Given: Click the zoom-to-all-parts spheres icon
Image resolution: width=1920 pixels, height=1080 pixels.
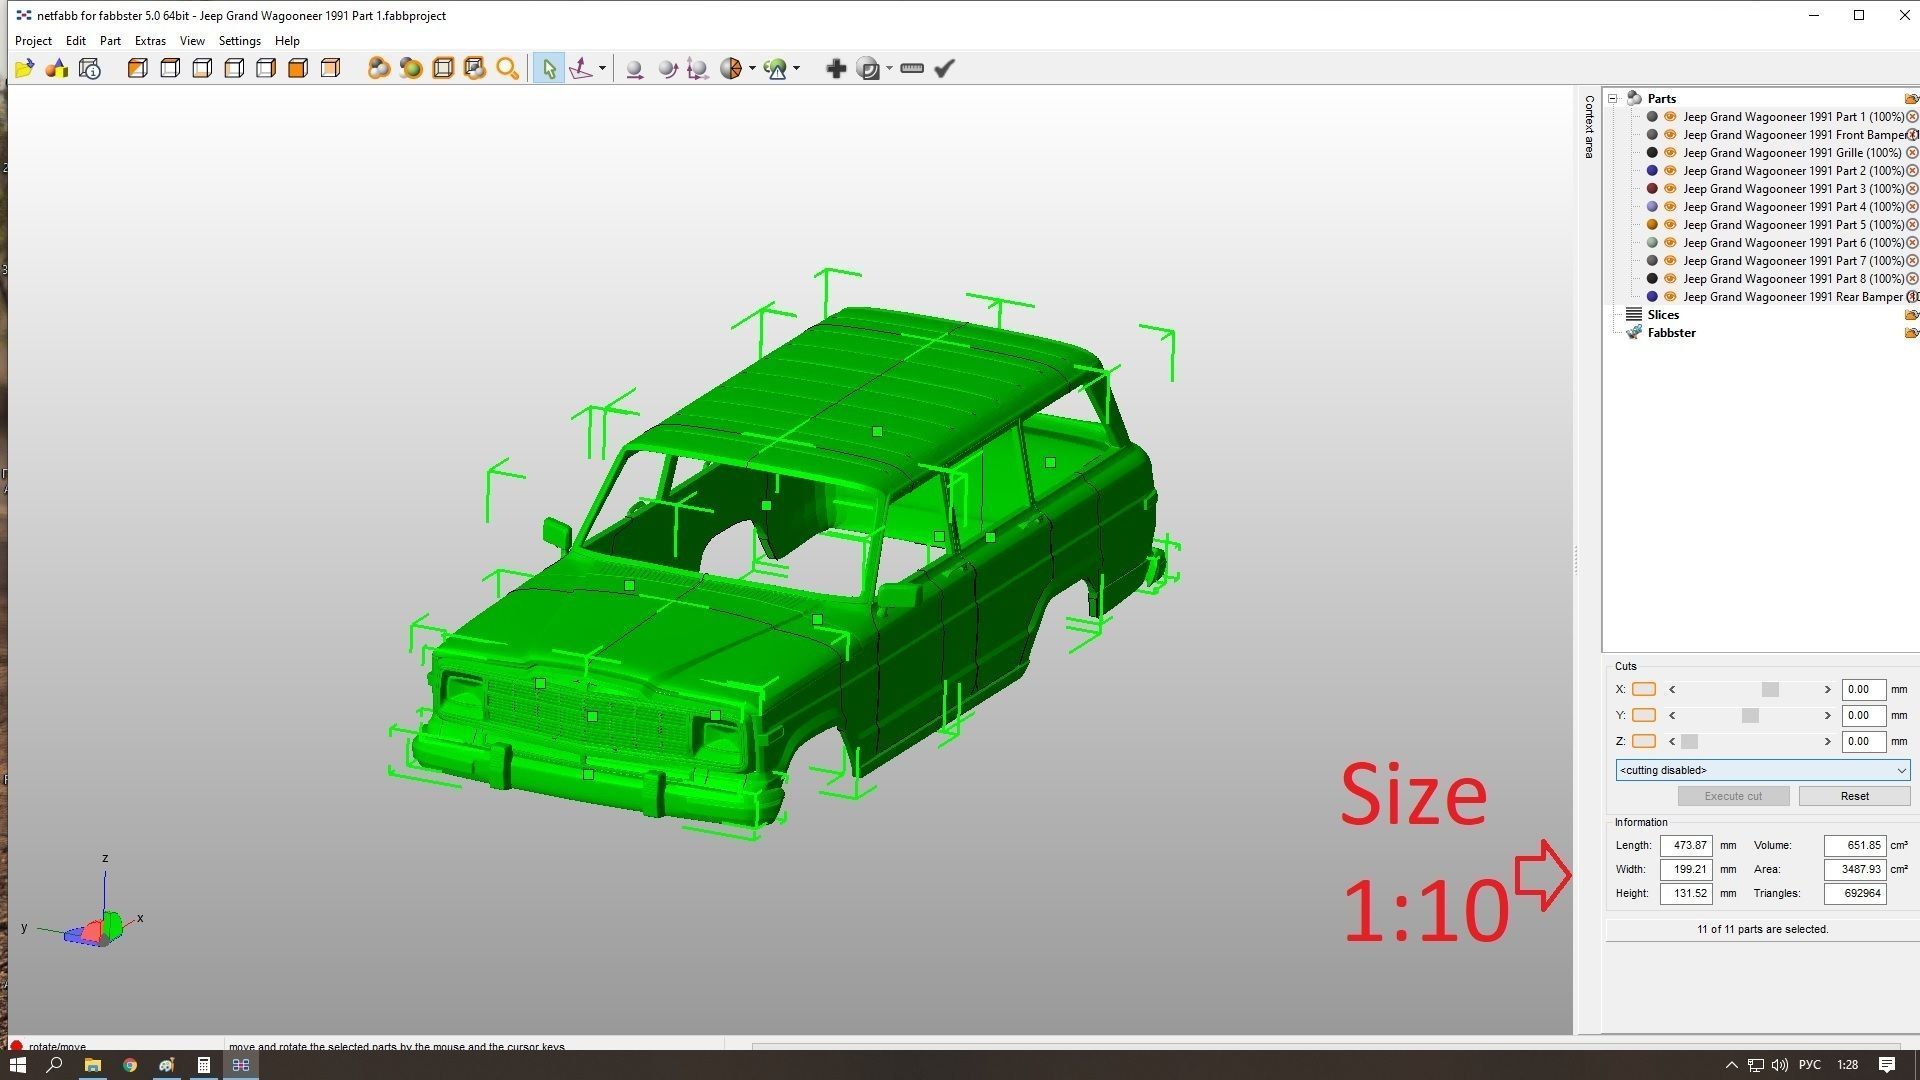Looking at the screenshot, I should [x=378, y=68].
